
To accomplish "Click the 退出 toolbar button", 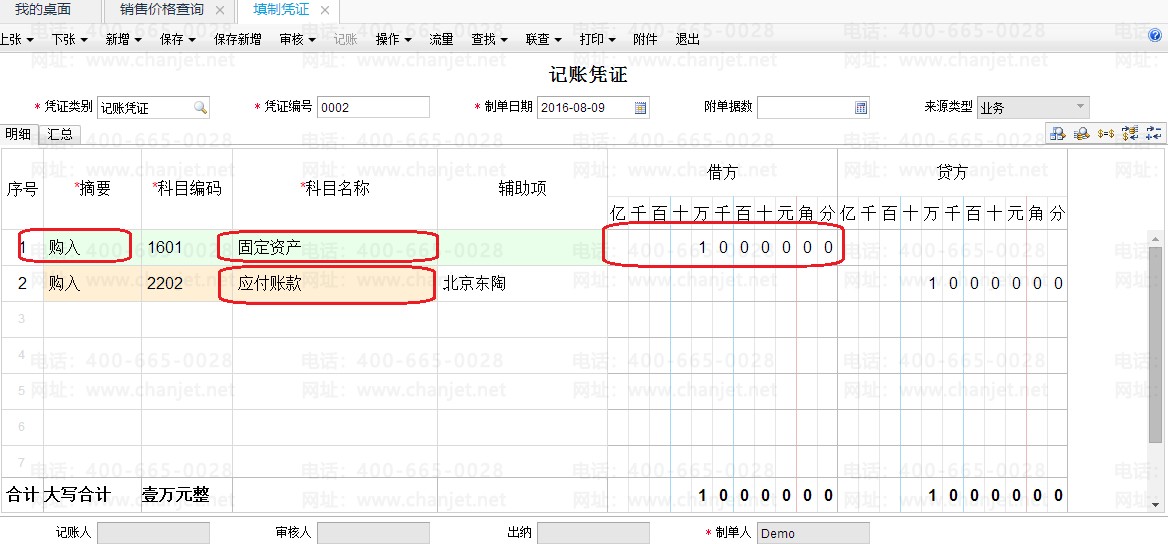I will (688, 39).
